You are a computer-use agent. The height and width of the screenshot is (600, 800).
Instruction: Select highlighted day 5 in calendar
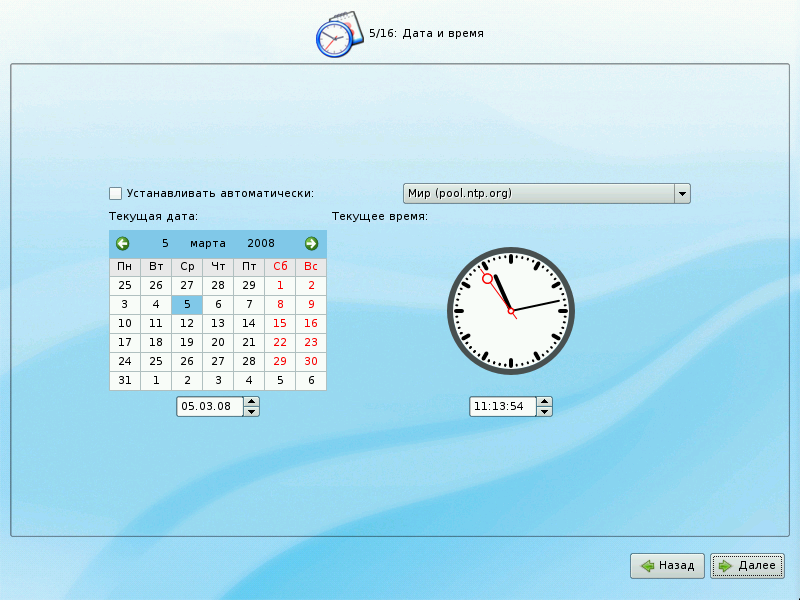click(187, 304)
